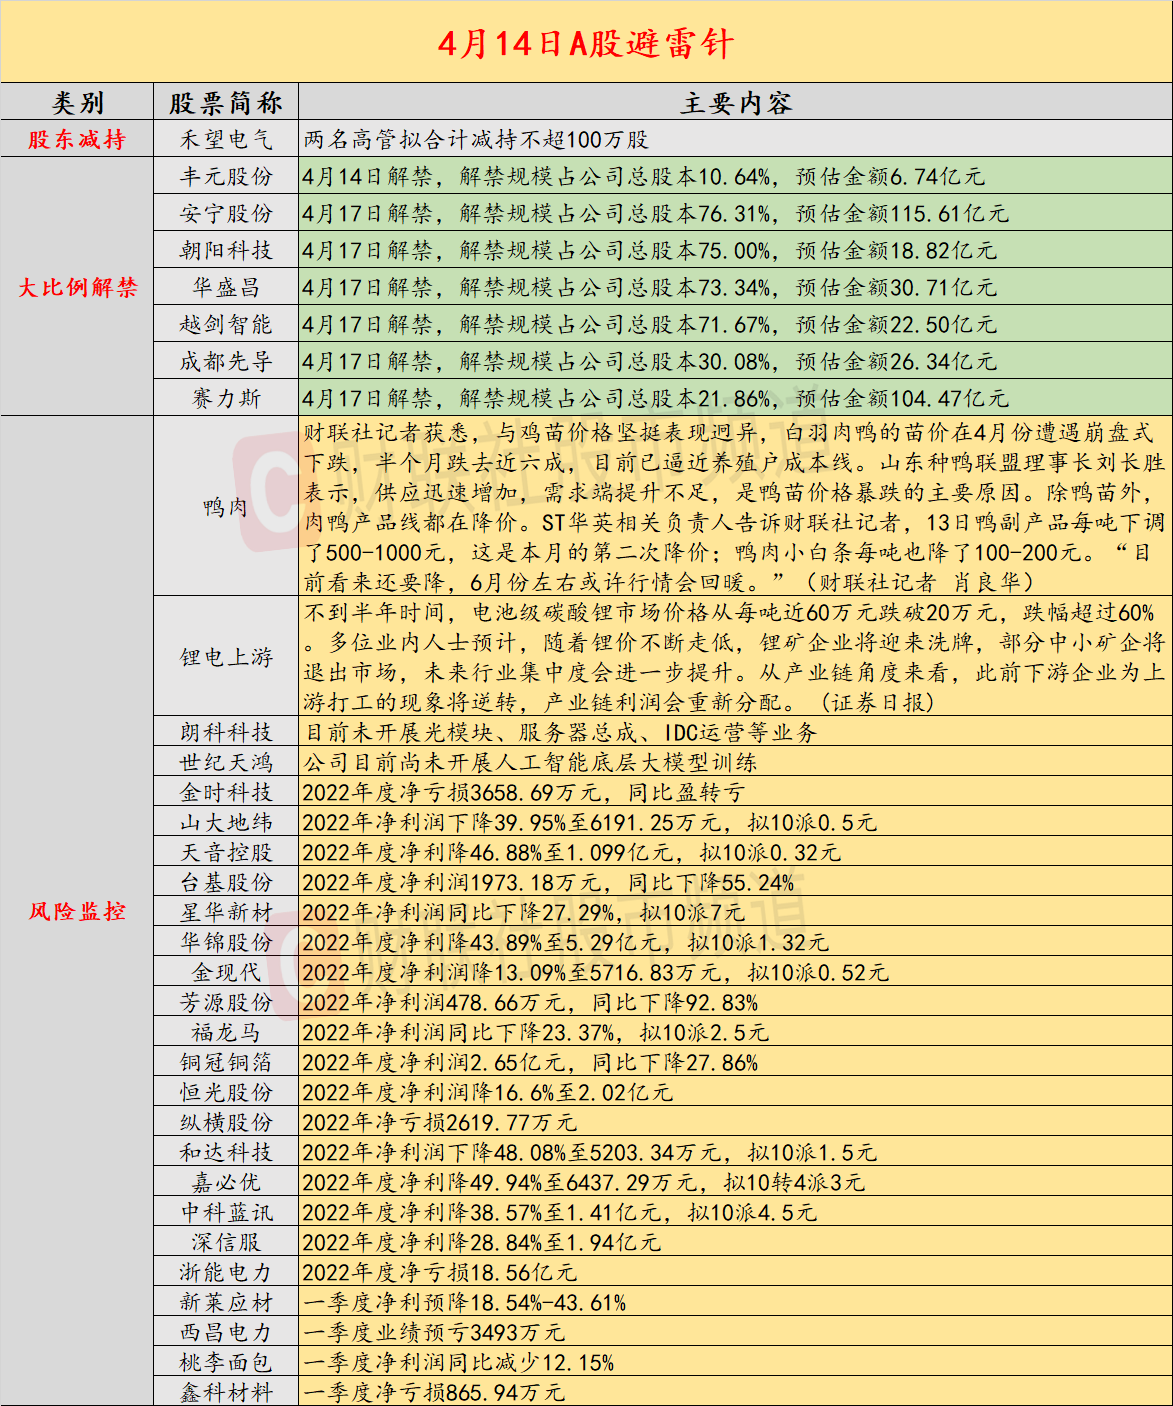Click the stock name 华盛昌
1173x1406 pixels.
click(x=226, y=288)
